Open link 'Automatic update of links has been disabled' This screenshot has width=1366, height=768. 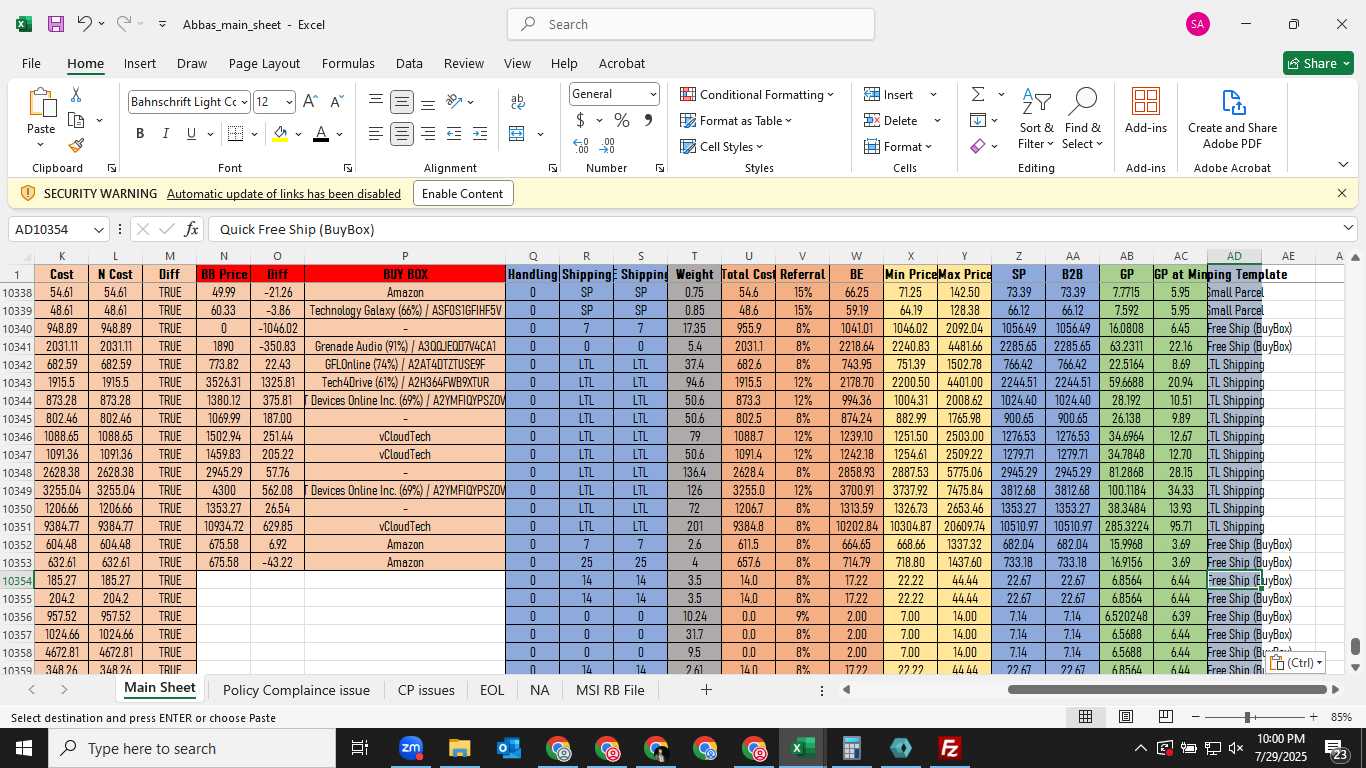point(284,194)
